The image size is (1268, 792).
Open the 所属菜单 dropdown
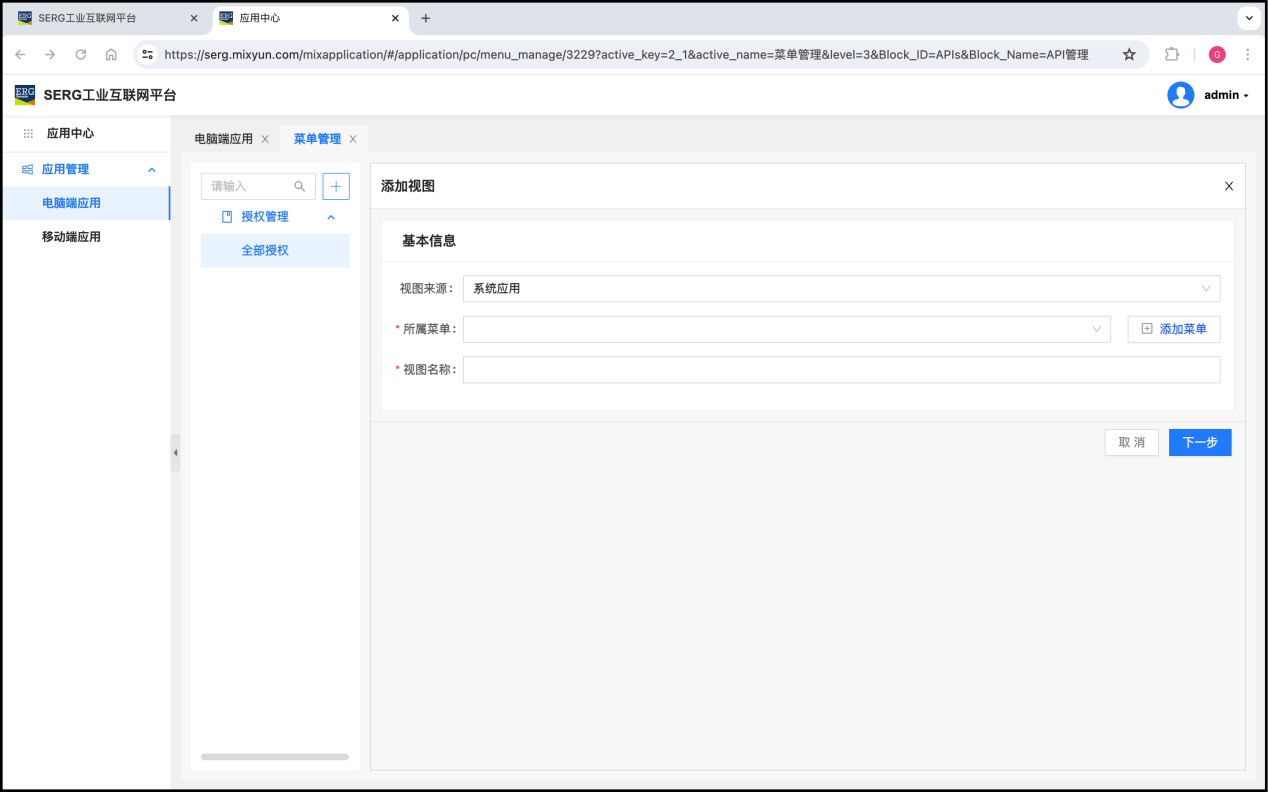(x=786, y=329)
